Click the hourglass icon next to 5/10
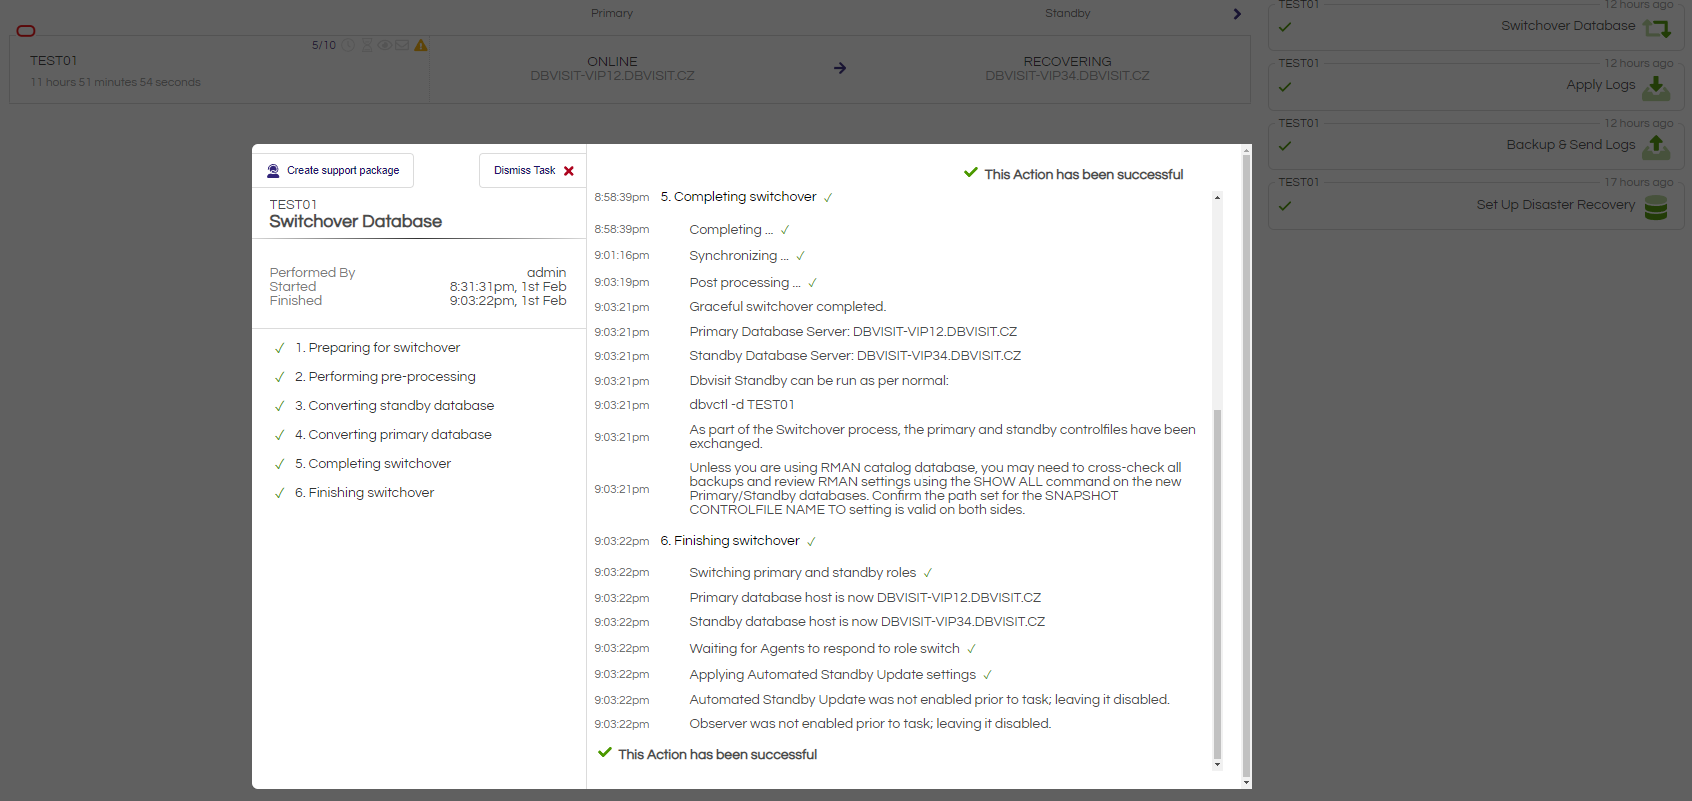 (366, 45)
